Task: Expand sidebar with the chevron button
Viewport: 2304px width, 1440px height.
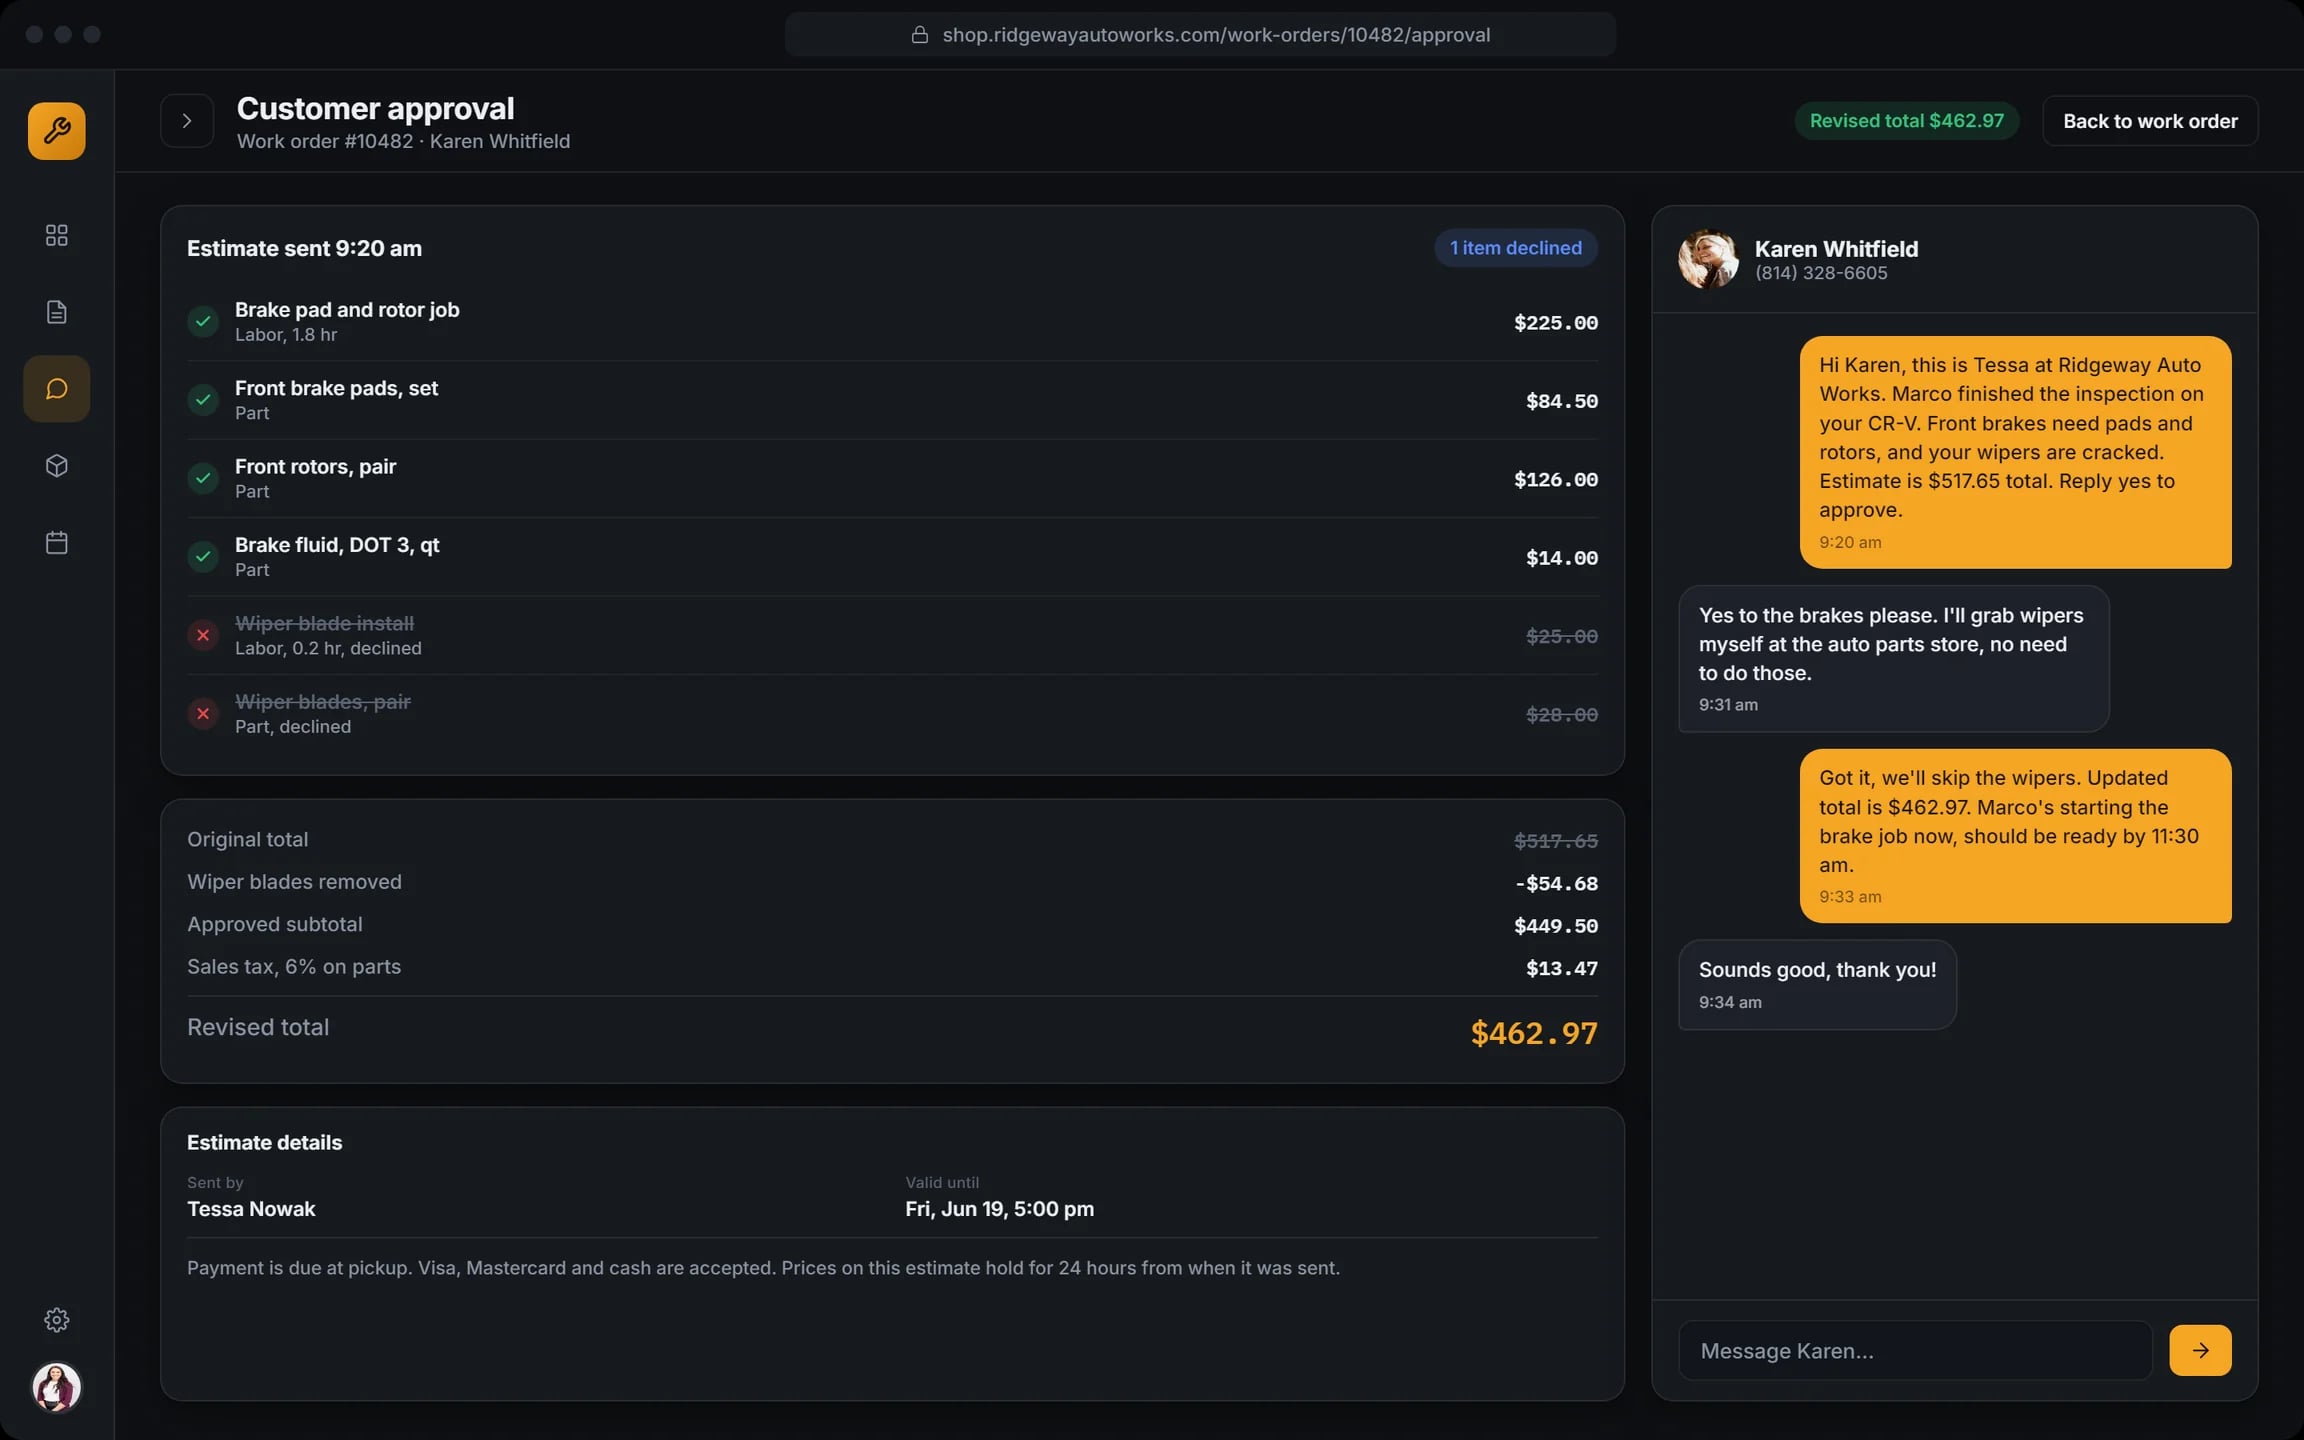Action: pos(187,121)
